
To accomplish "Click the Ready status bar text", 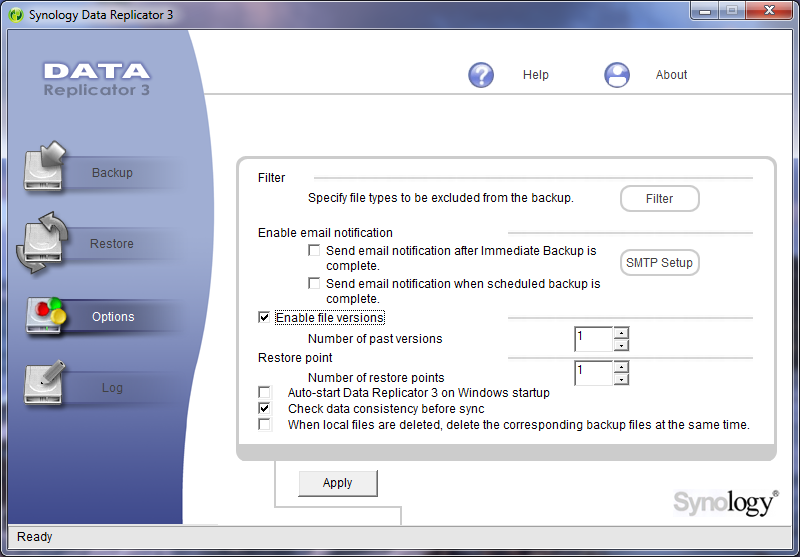I will coord(35,537).
